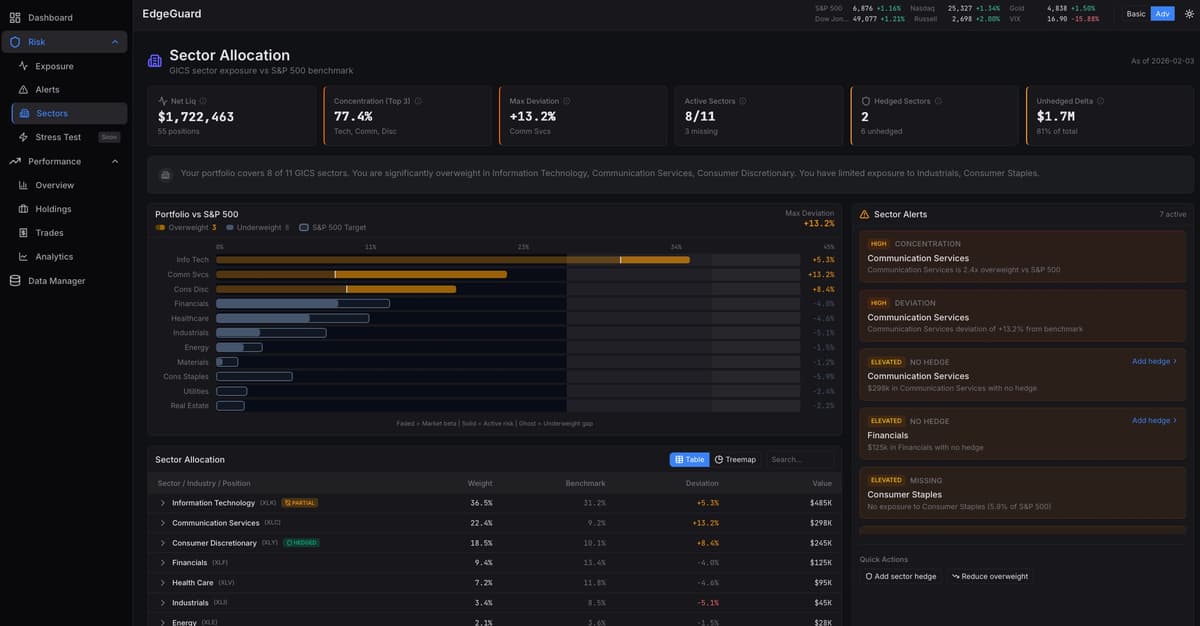The height and width of the screenshot is (626, 1200).
Task: Open Exposure in the Risk menu
Action: 54,66
